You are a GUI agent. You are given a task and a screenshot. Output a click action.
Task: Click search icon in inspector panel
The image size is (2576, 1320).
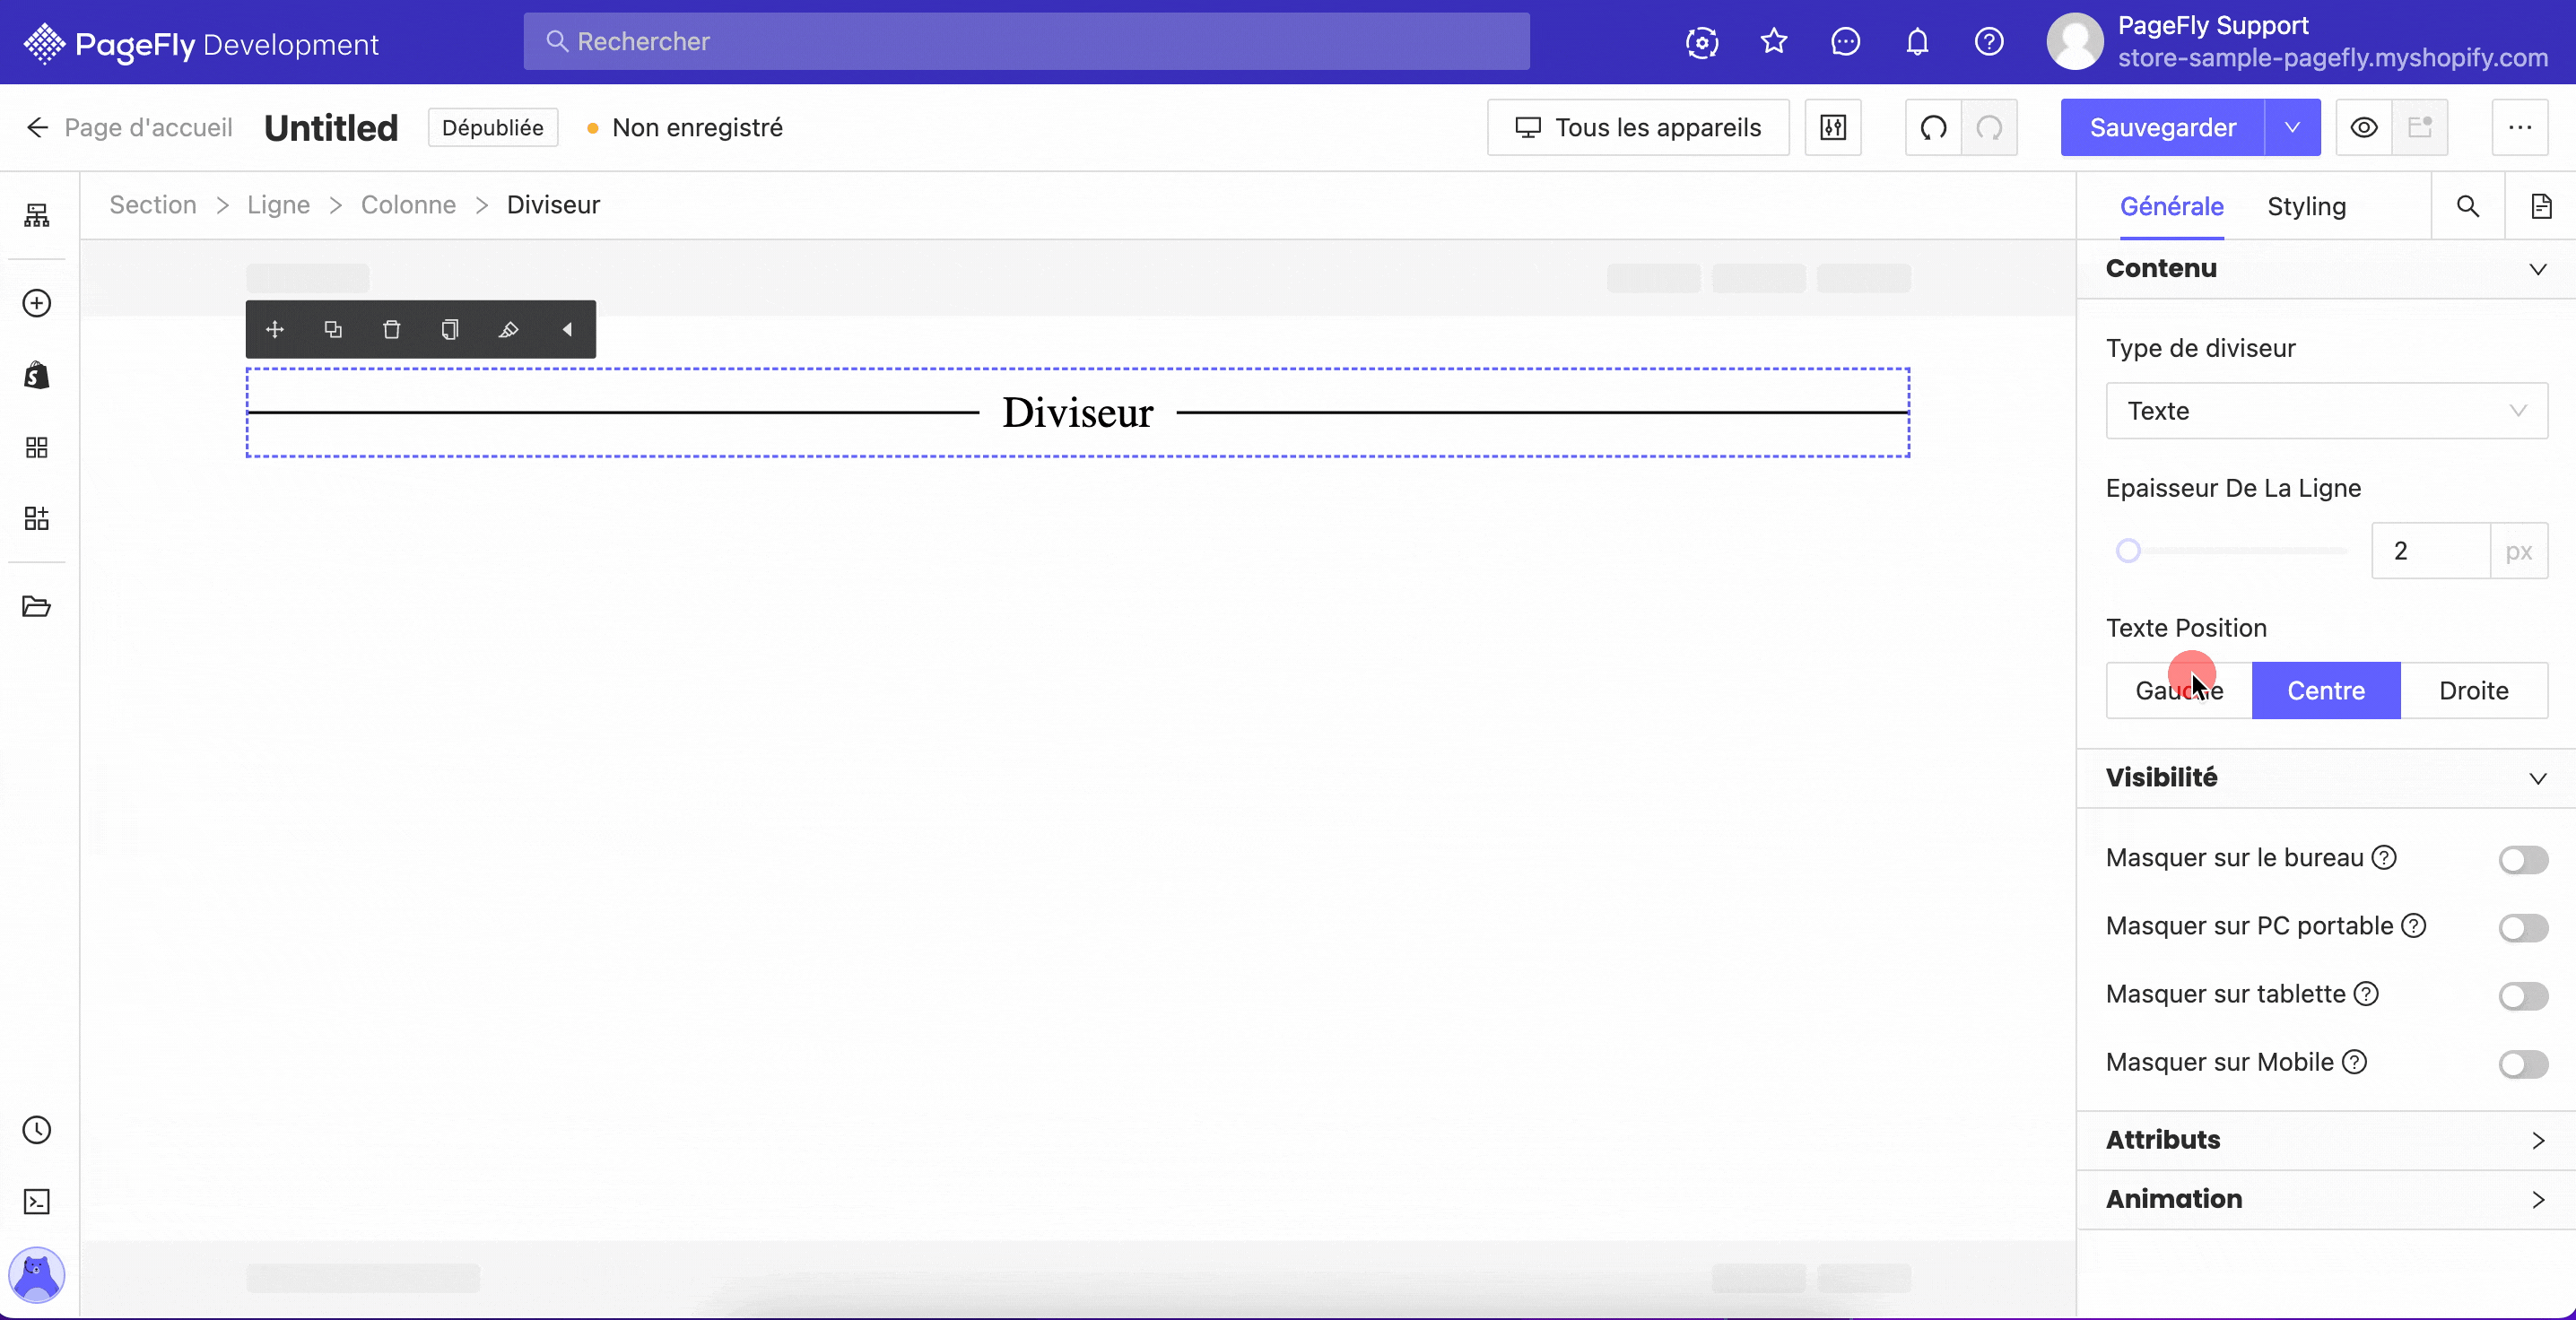pos(2468,206)
